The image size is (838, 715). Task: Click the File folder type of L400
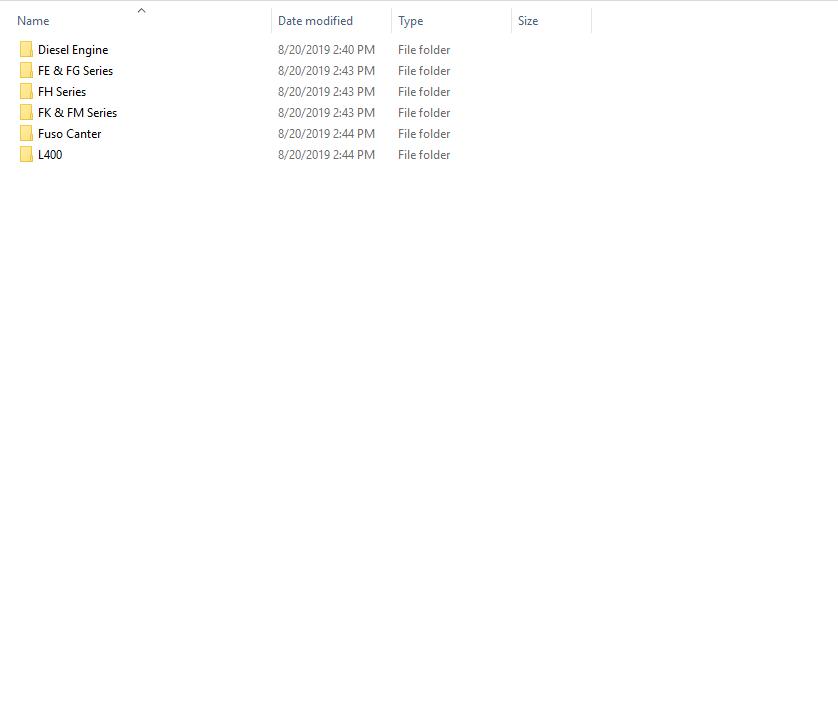click(424, 154)
